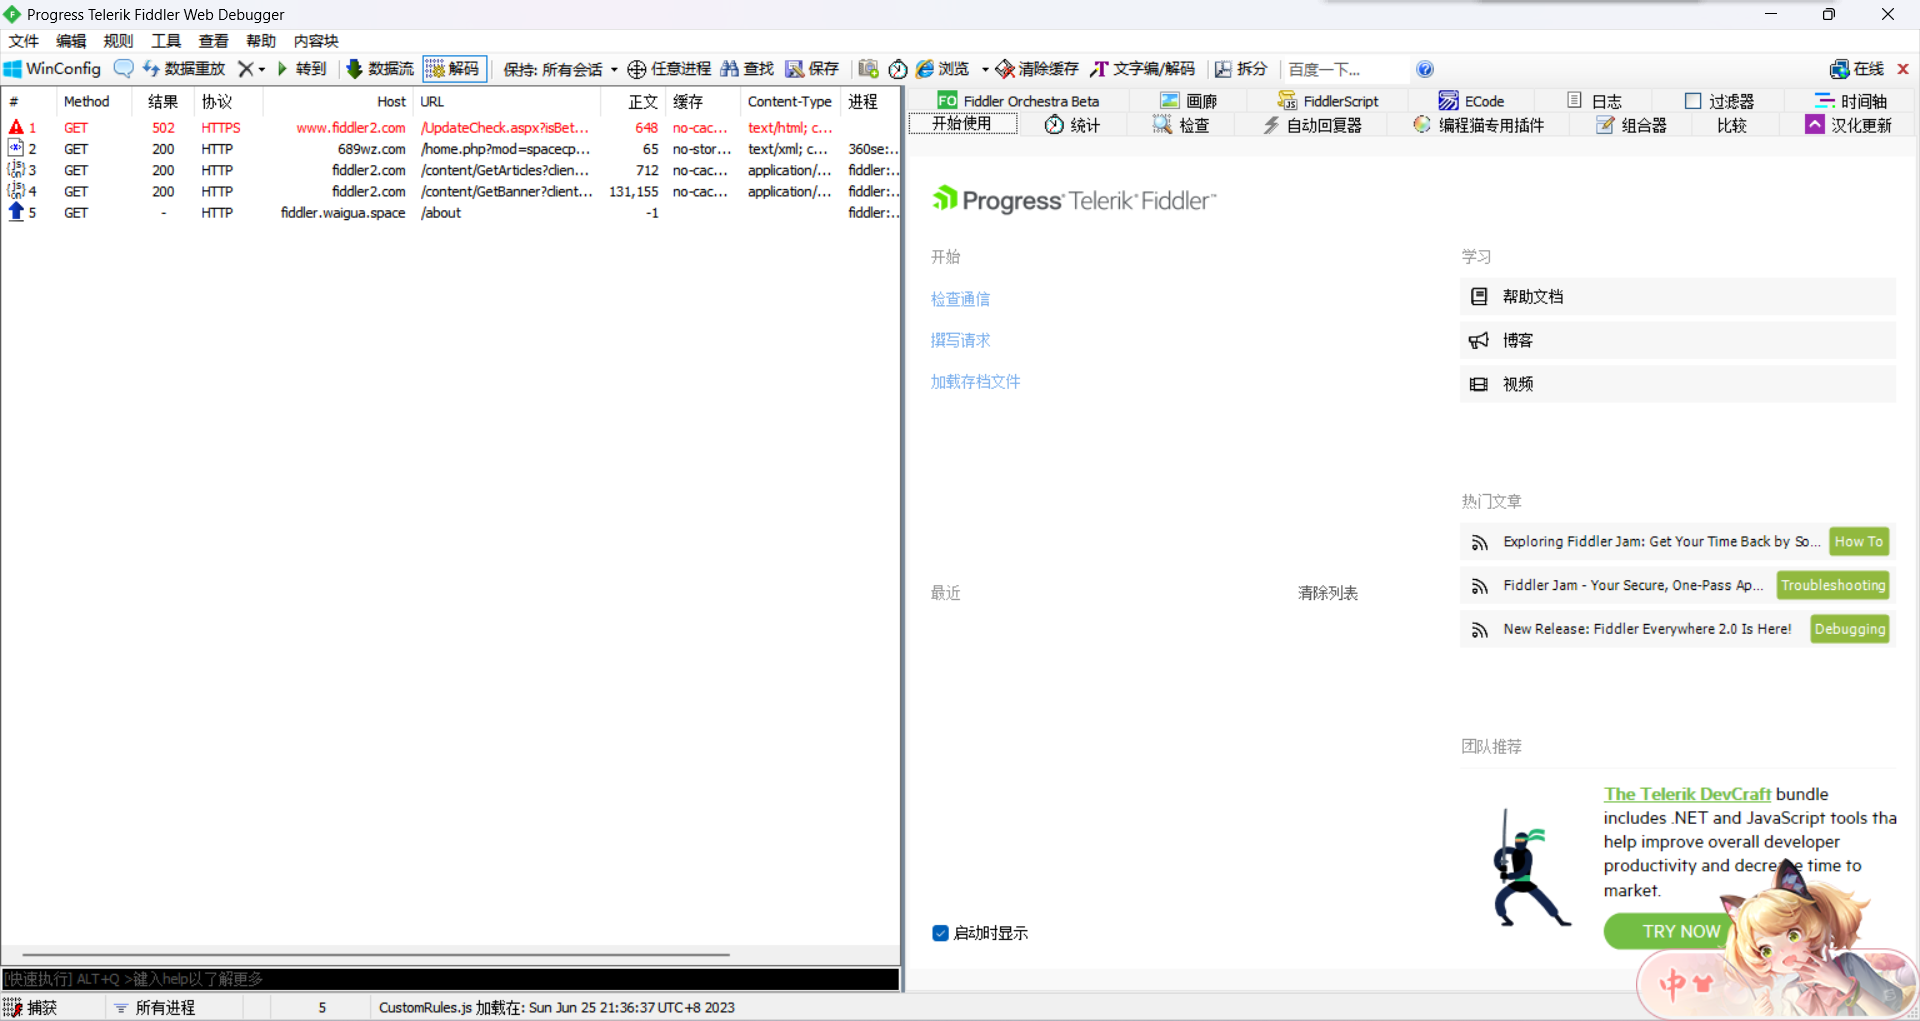Switch to the 组合器 composer tab

1632,125
